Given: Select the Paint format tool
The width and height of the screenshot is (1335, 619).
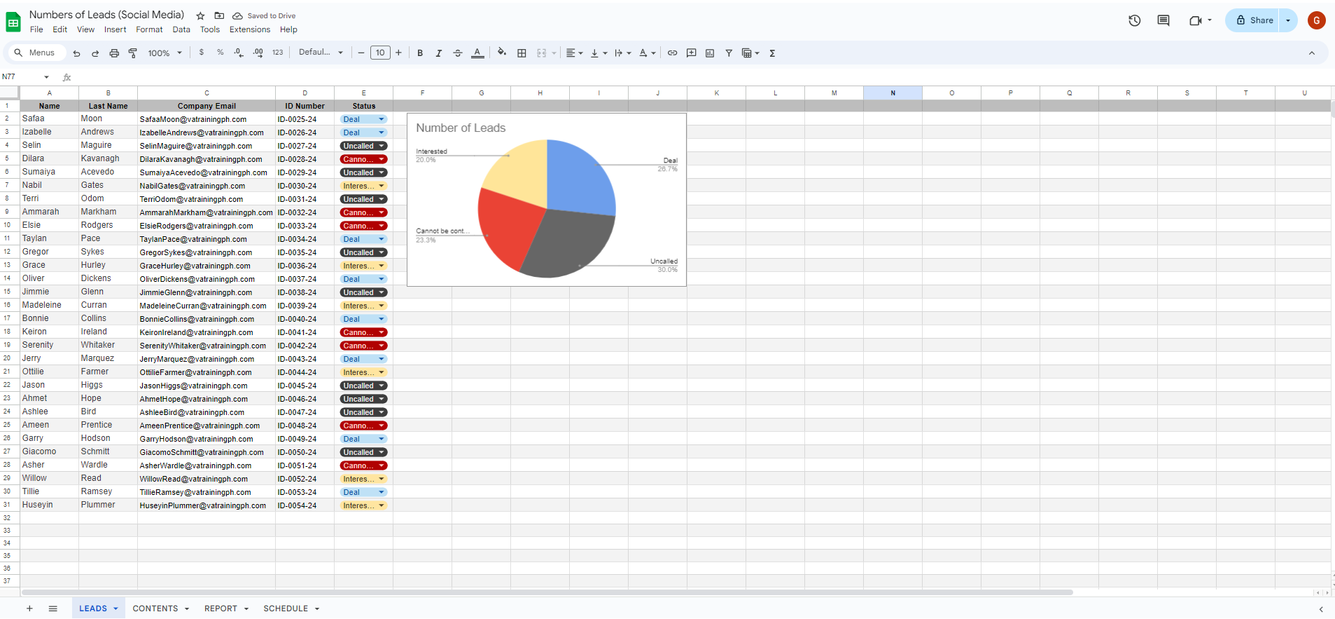Looking at the screenshot, I should (132, 53).
